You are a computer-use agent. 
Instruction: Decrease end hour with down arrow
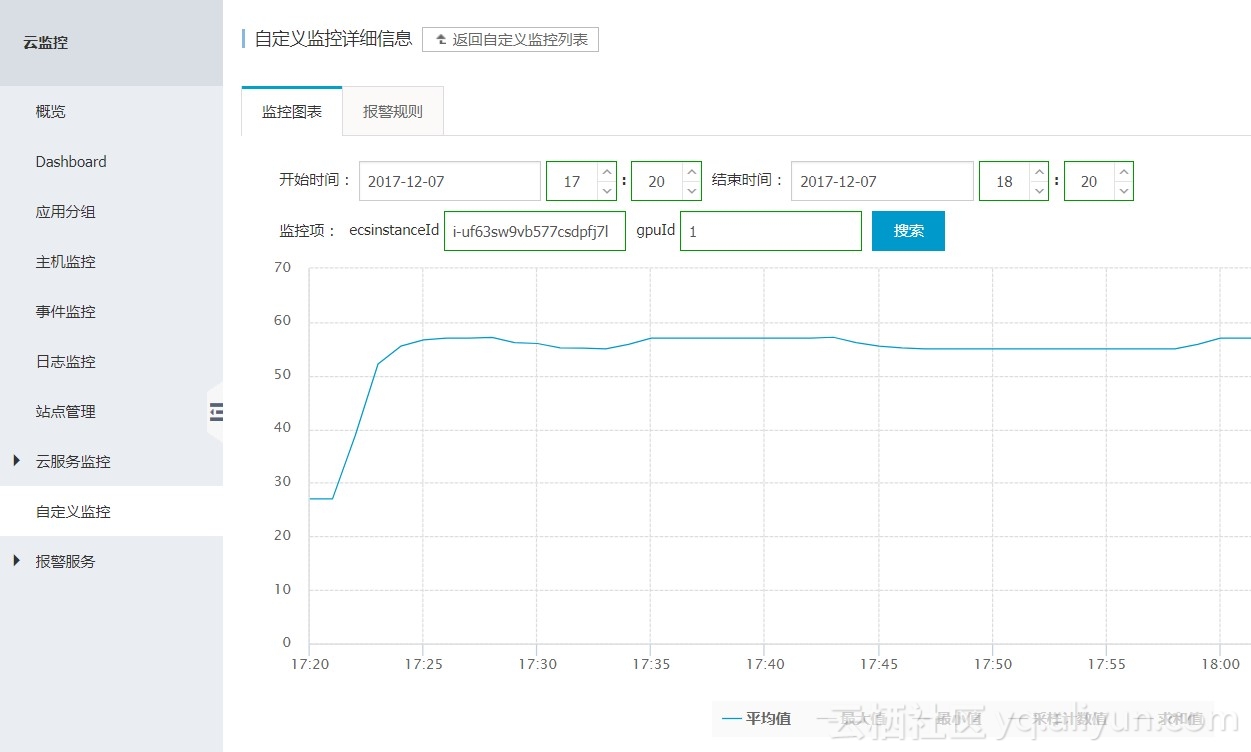pos(1039,191)
